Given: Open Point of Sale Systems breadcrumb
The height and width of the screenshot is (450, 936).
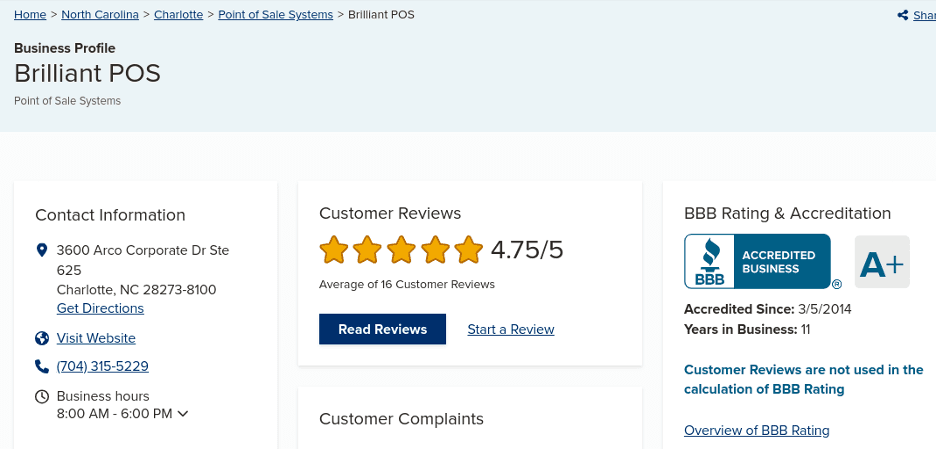Looking at the screenshot, I should 275,15.
